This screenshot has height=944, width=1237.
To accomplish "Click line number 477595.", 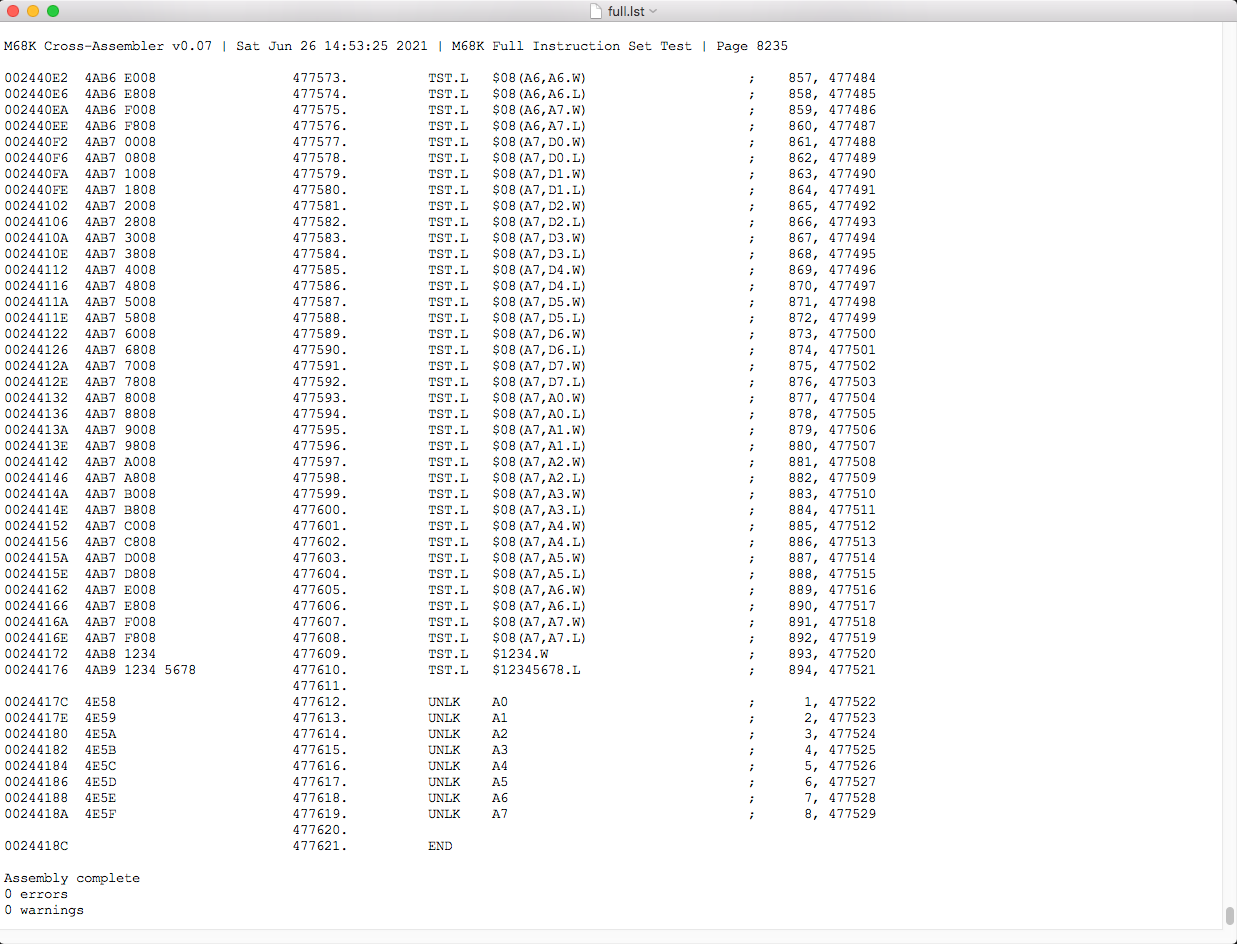I will [320, 430].
